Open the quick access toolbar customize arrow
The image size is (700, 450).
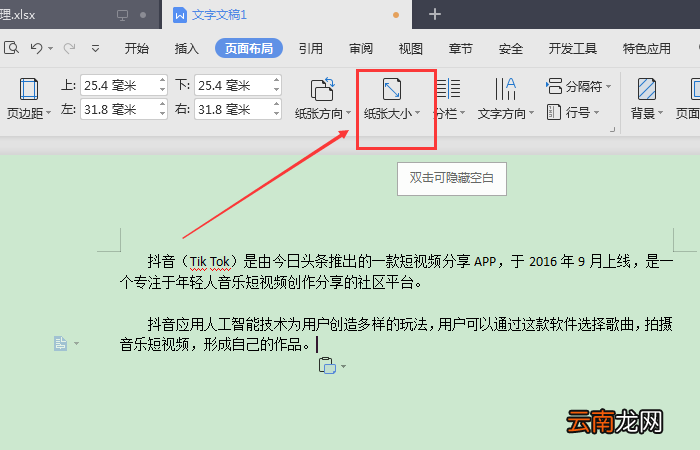tap(95, 48)
